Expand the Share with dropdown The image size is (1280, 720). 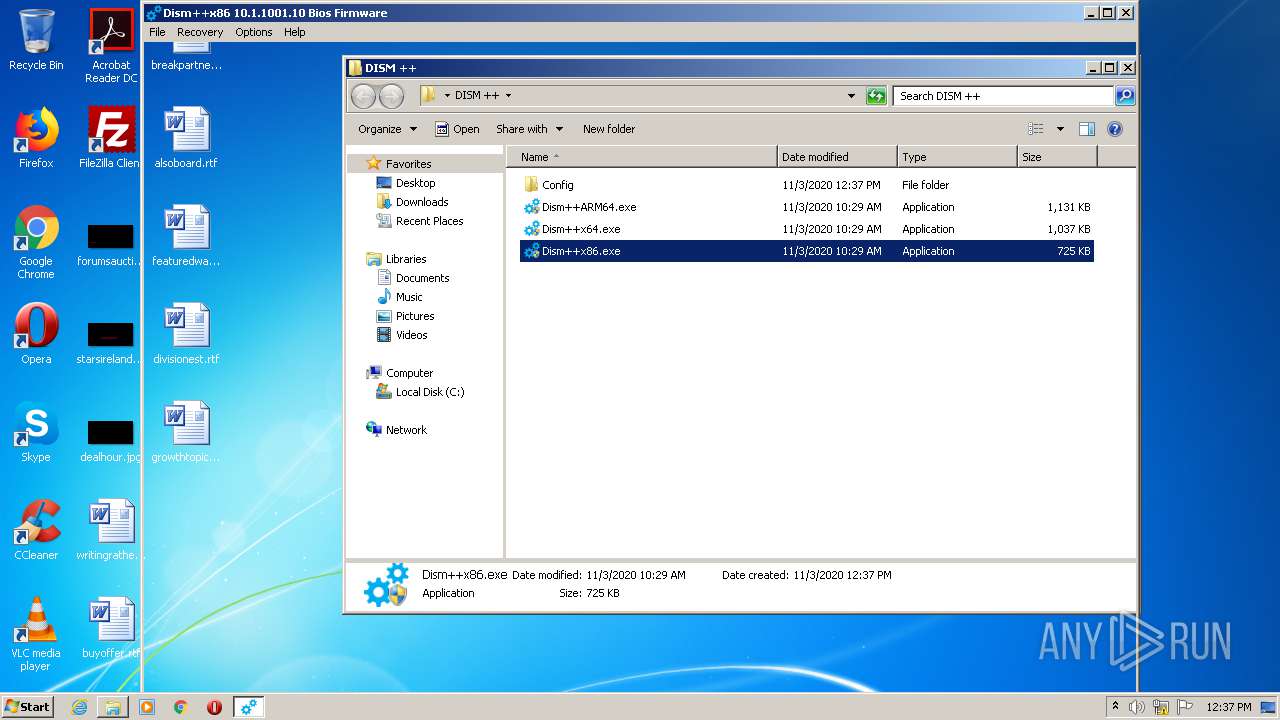pos(530,129)
